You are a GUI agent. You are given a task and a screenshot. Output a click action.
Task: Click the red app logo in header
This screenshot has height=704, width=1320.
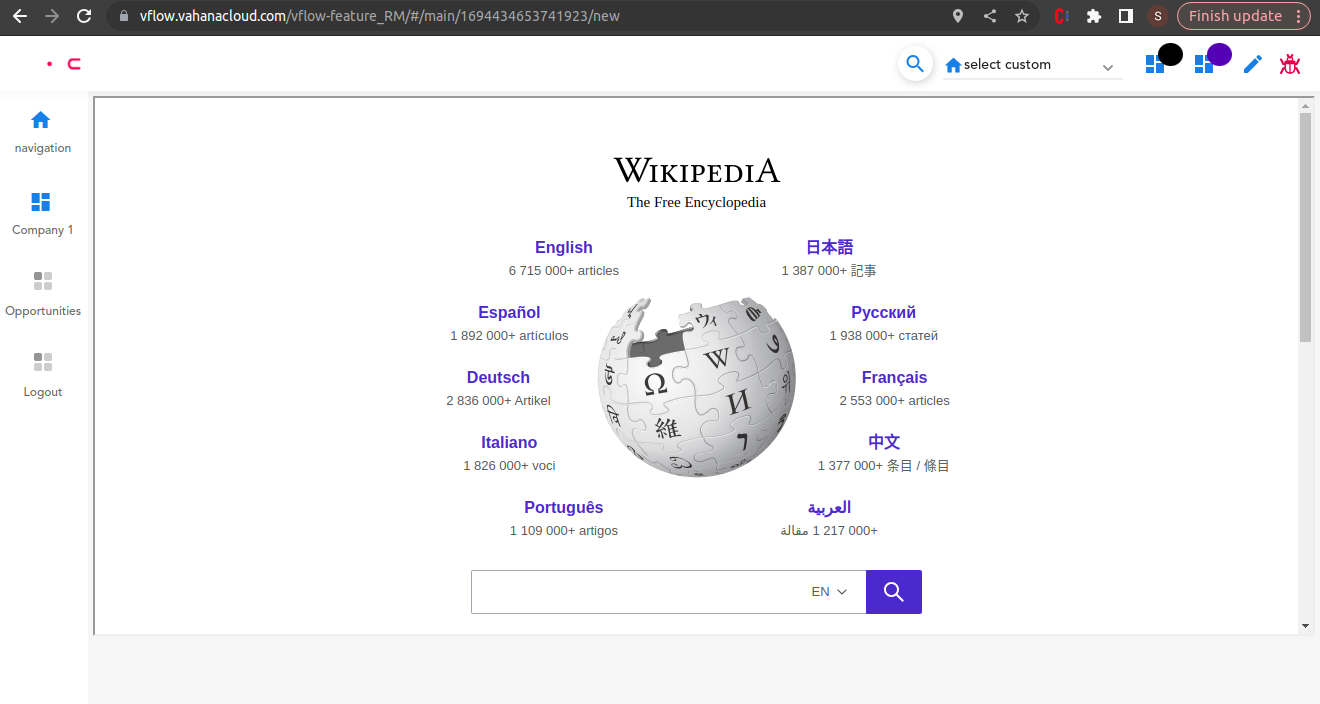pyautogui.click(x=65, y=64)
